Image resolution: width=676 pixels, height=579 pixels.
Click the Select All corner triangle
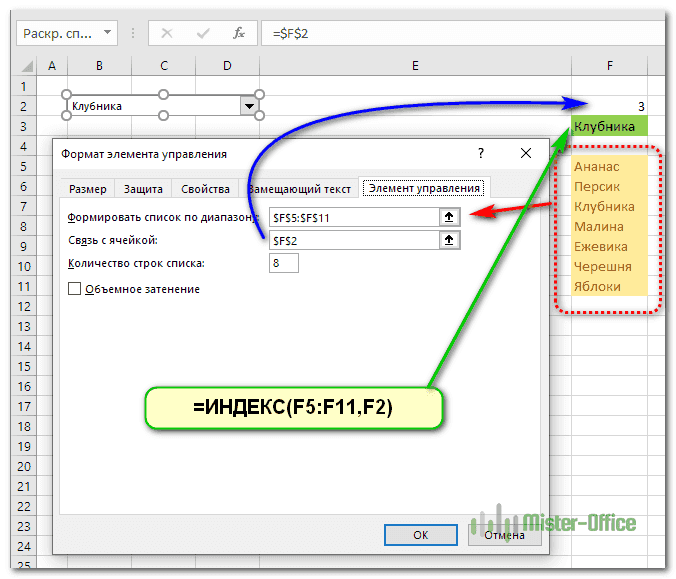pyautogui.click(x=27, y=66)
